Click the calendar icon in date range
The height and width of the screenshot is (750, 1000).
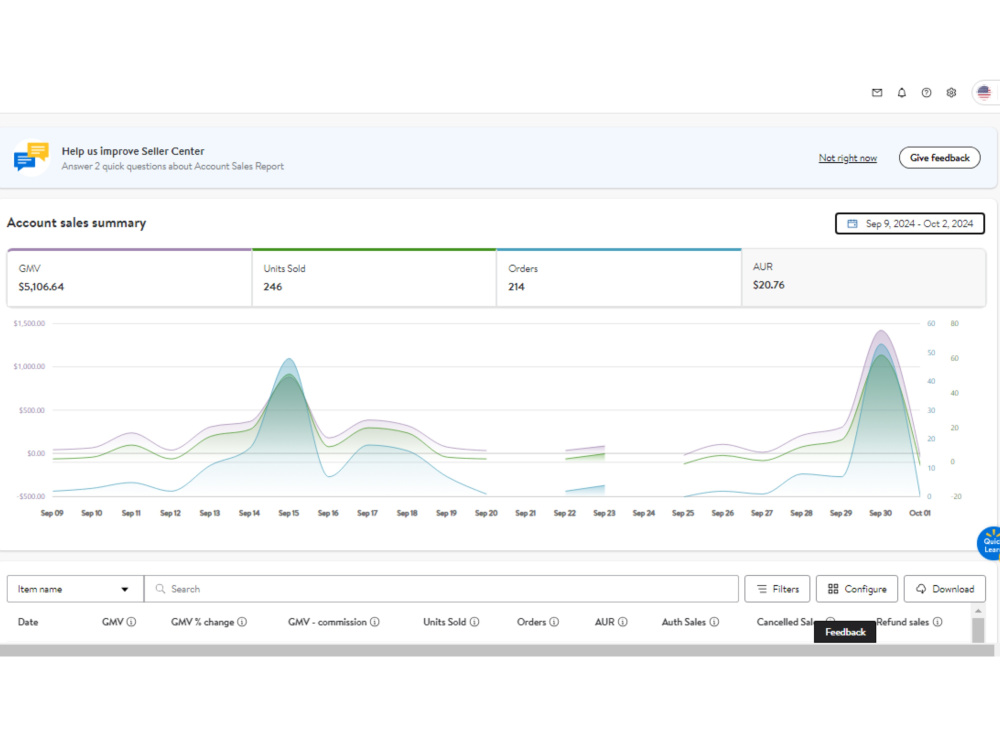tap(852, 224)
